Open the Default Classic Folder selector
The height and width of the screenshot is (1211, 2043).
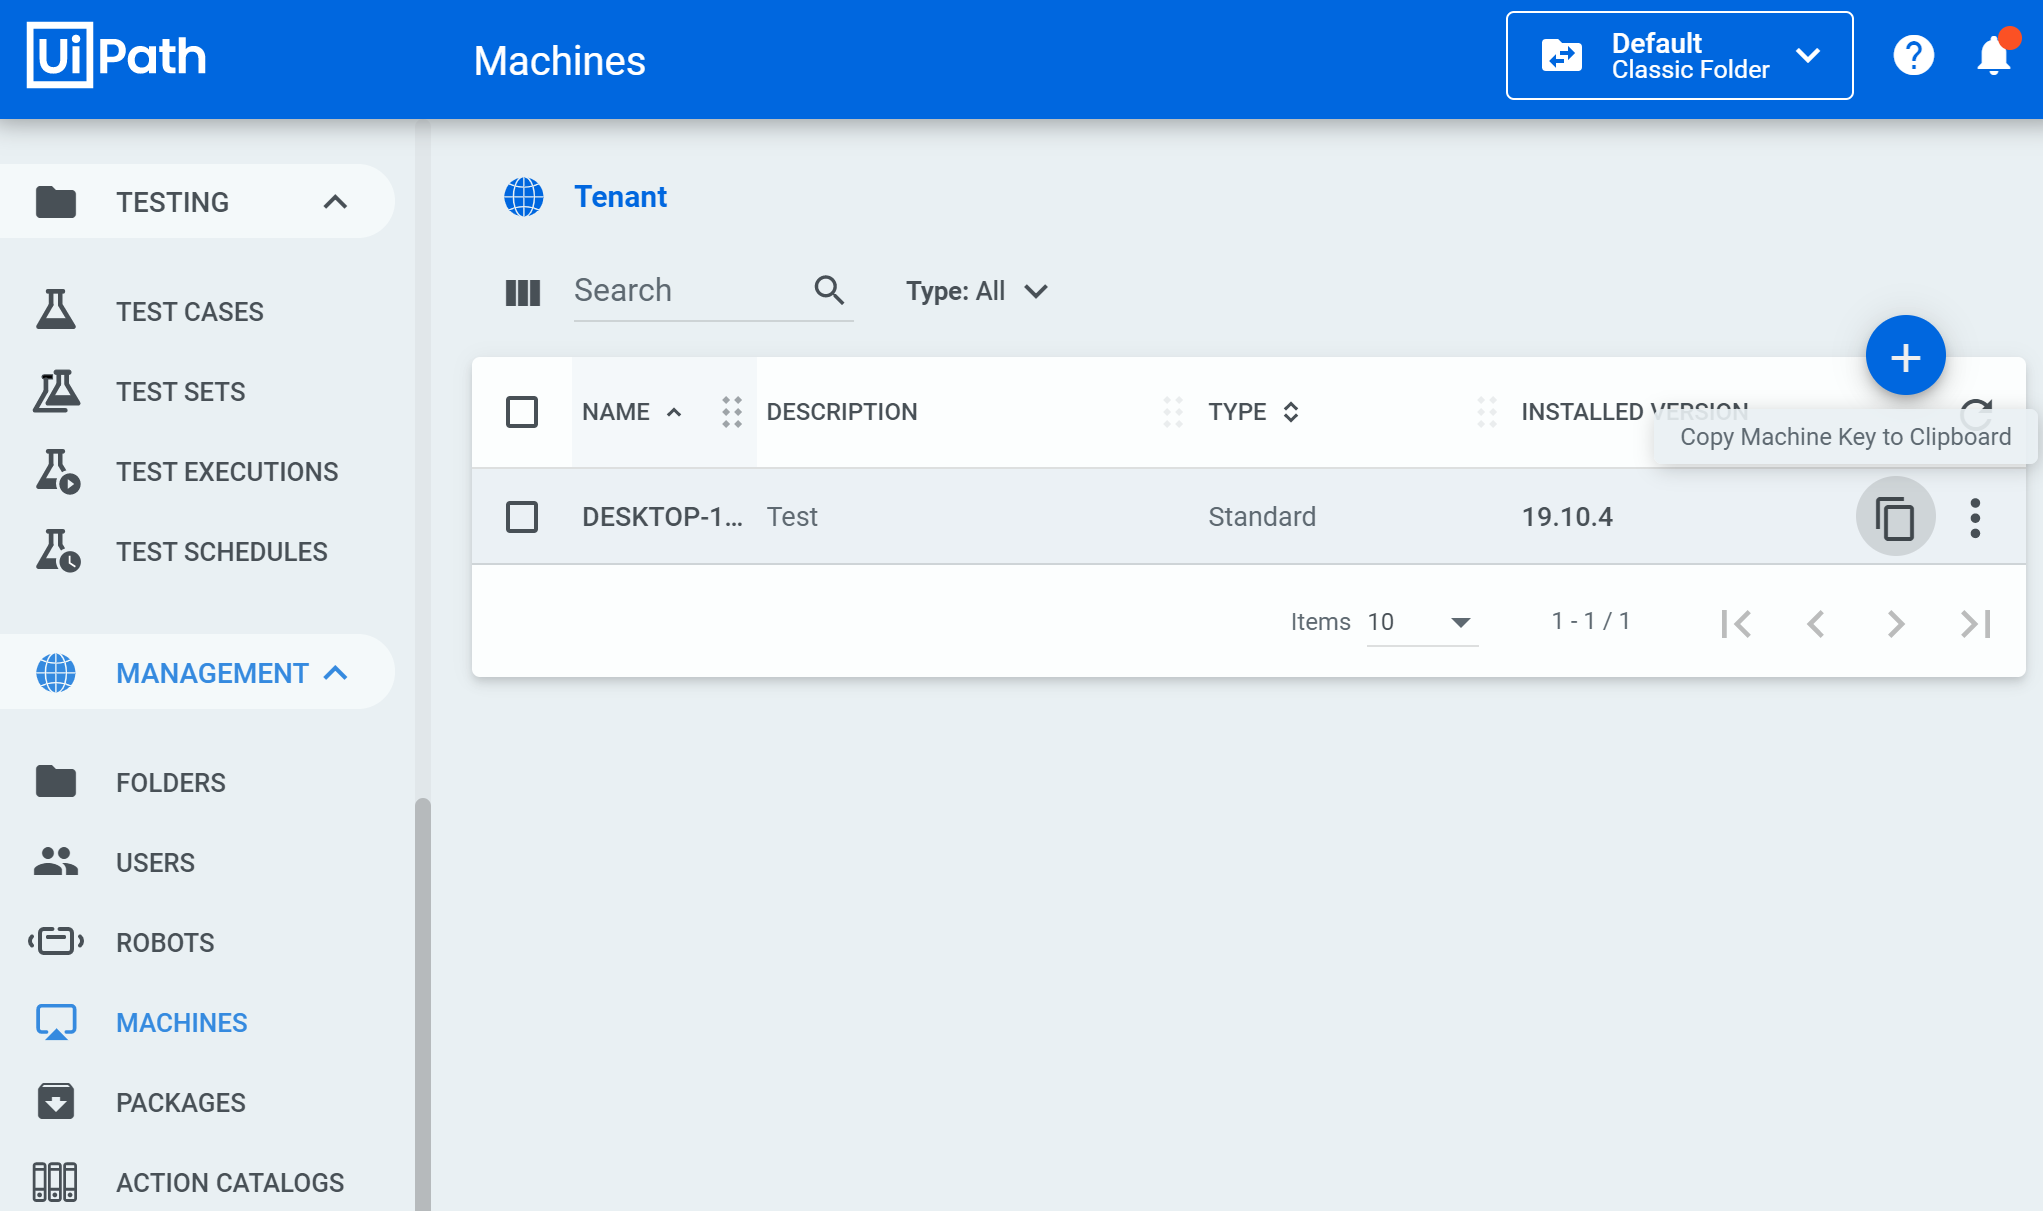tap(1679, 56)
